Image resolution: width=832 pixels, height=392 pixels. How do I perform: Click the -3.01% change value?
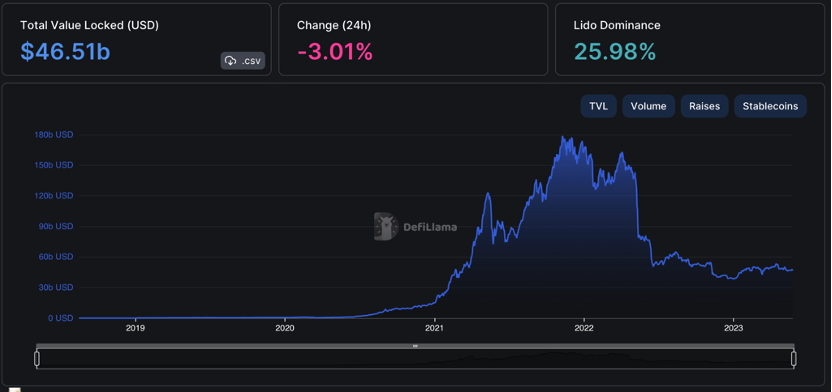(x=335, y=51)
